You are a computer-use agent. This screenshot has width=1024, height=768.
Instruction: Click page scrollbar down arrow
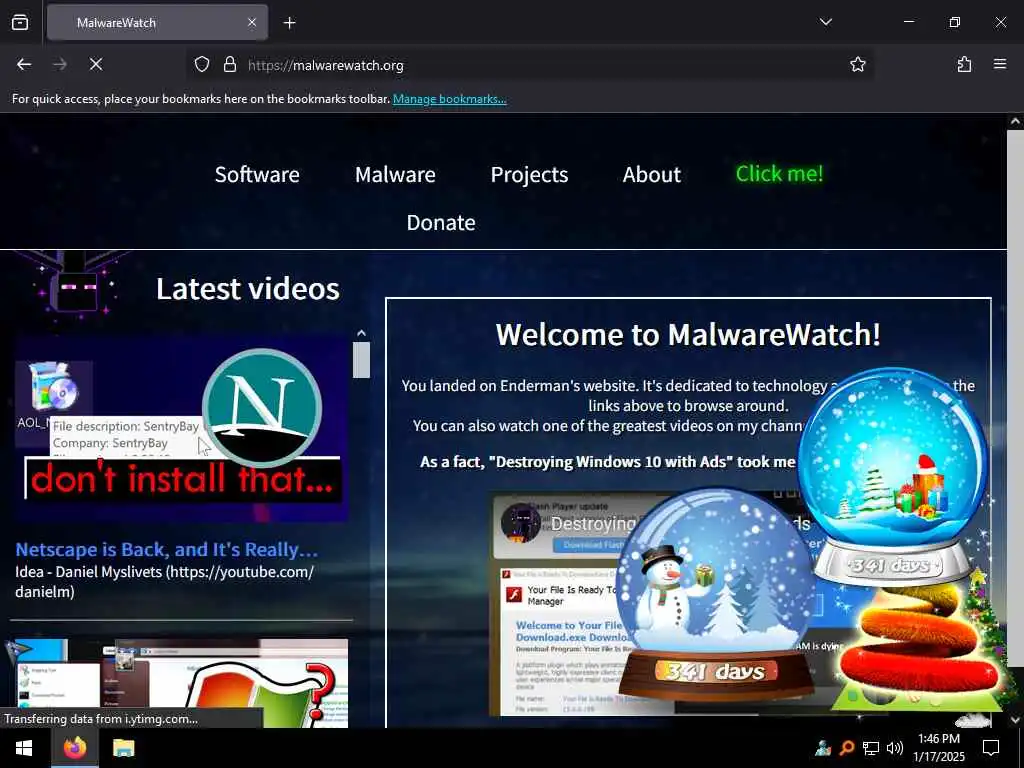pyautogui.click(x=1015, y=720)
